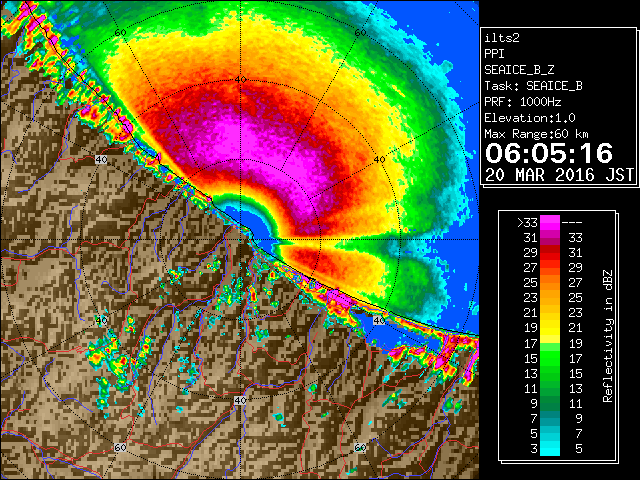
Task: Select the "PPI" scan type label
Action: 494,54
